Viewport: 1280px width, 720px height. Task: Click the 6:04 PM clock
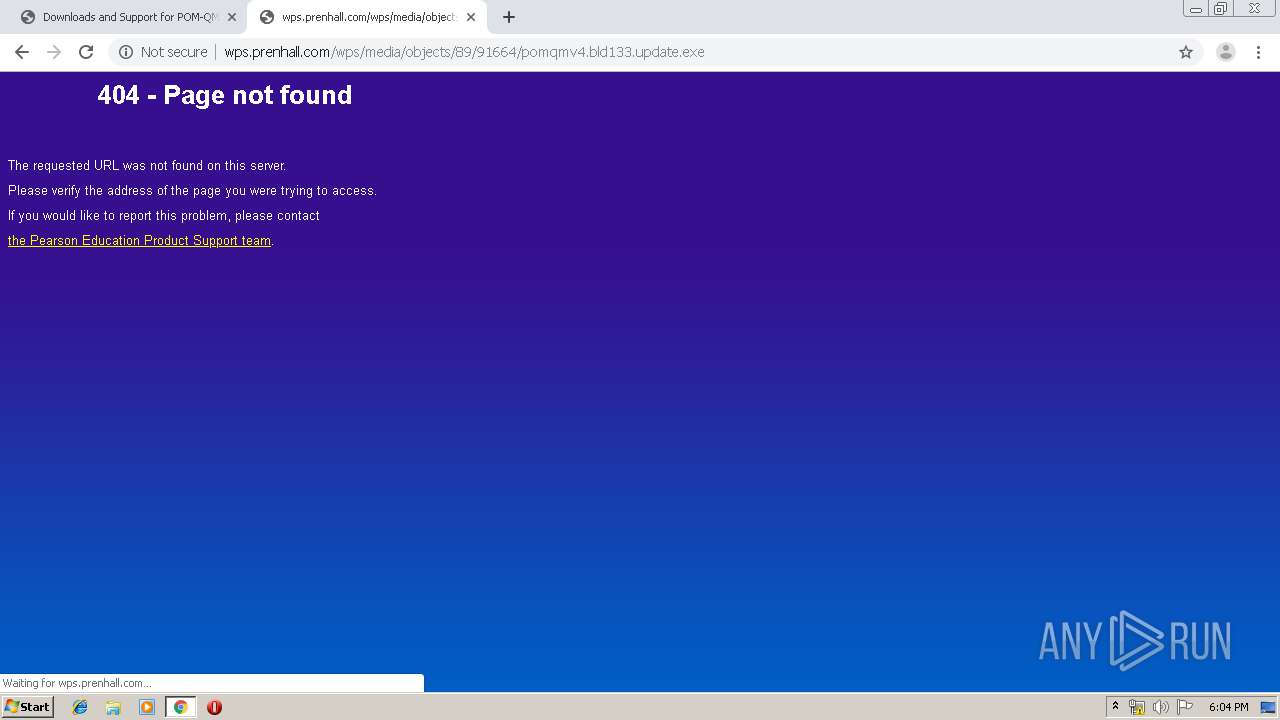[x=1228, y=707]
